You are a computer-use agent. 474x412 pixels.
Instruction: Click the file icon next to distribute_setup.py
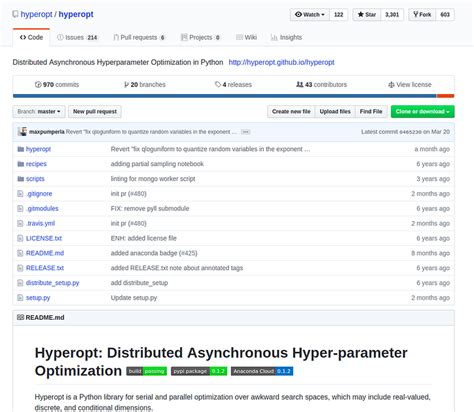tap(20, 283)
